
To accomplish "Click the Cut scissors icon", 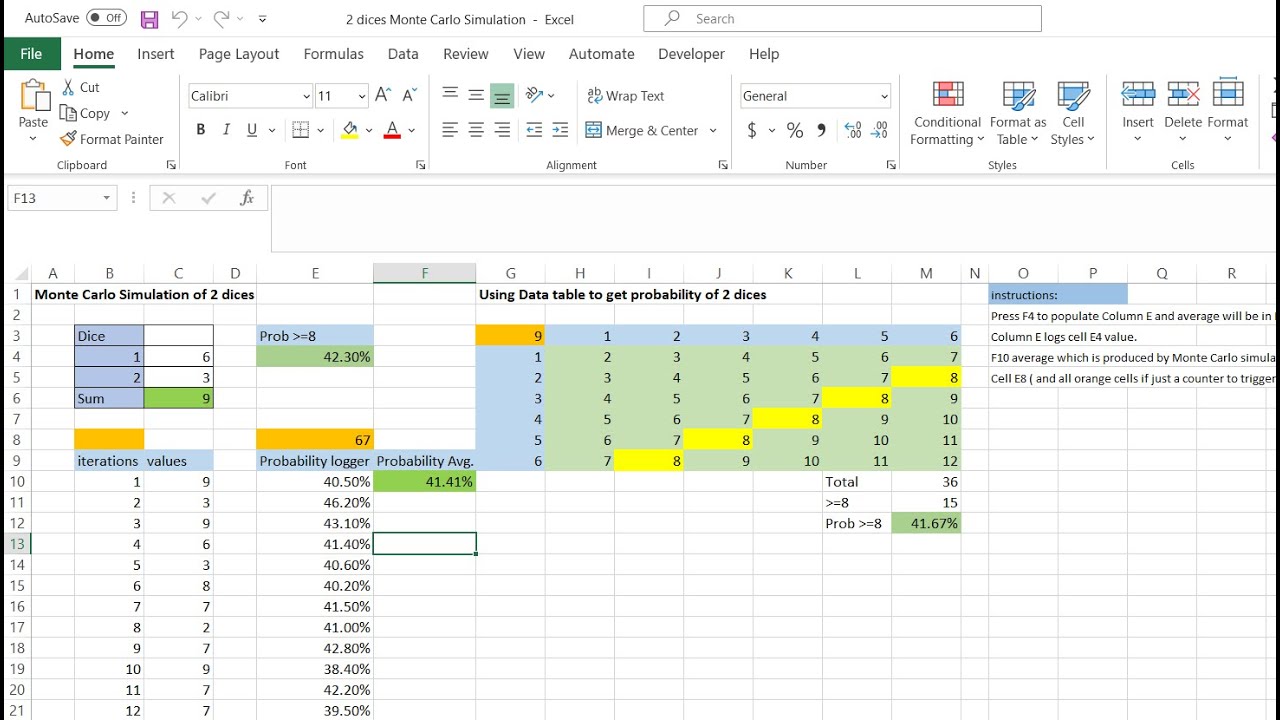I will [68, 87].
